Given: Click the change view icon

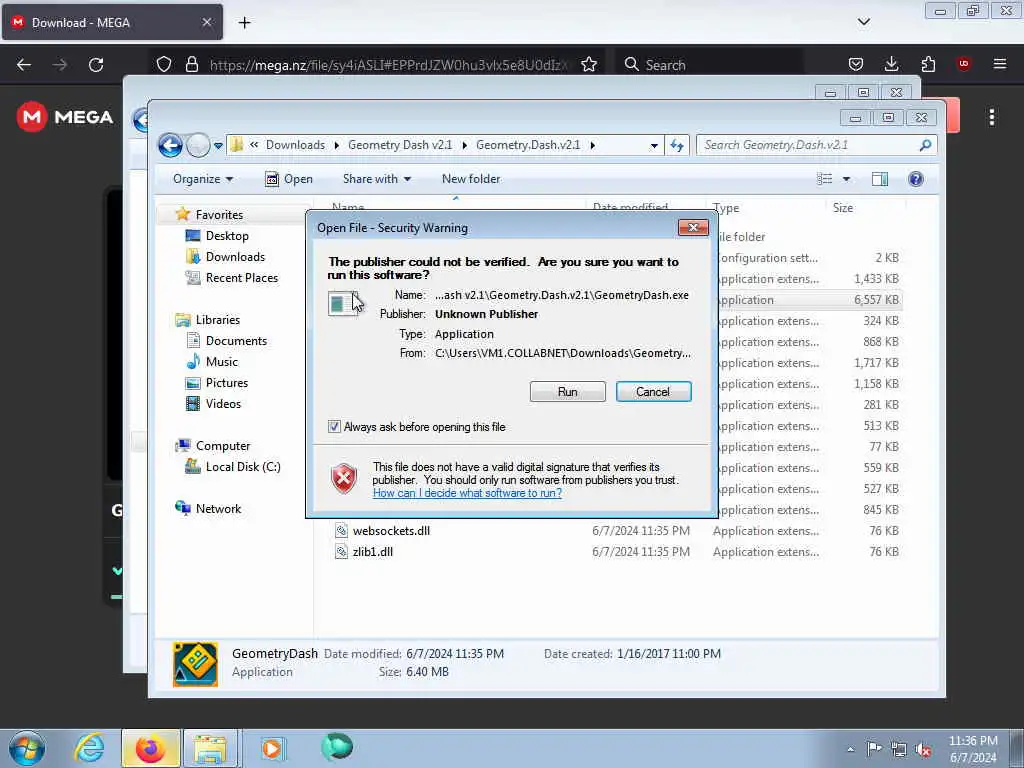Looking at the screenshot, I should tap(824, 179).
